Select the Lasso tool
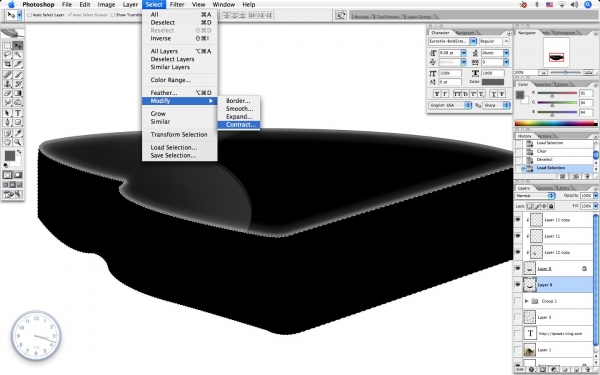600x375 pixels. 7,55
